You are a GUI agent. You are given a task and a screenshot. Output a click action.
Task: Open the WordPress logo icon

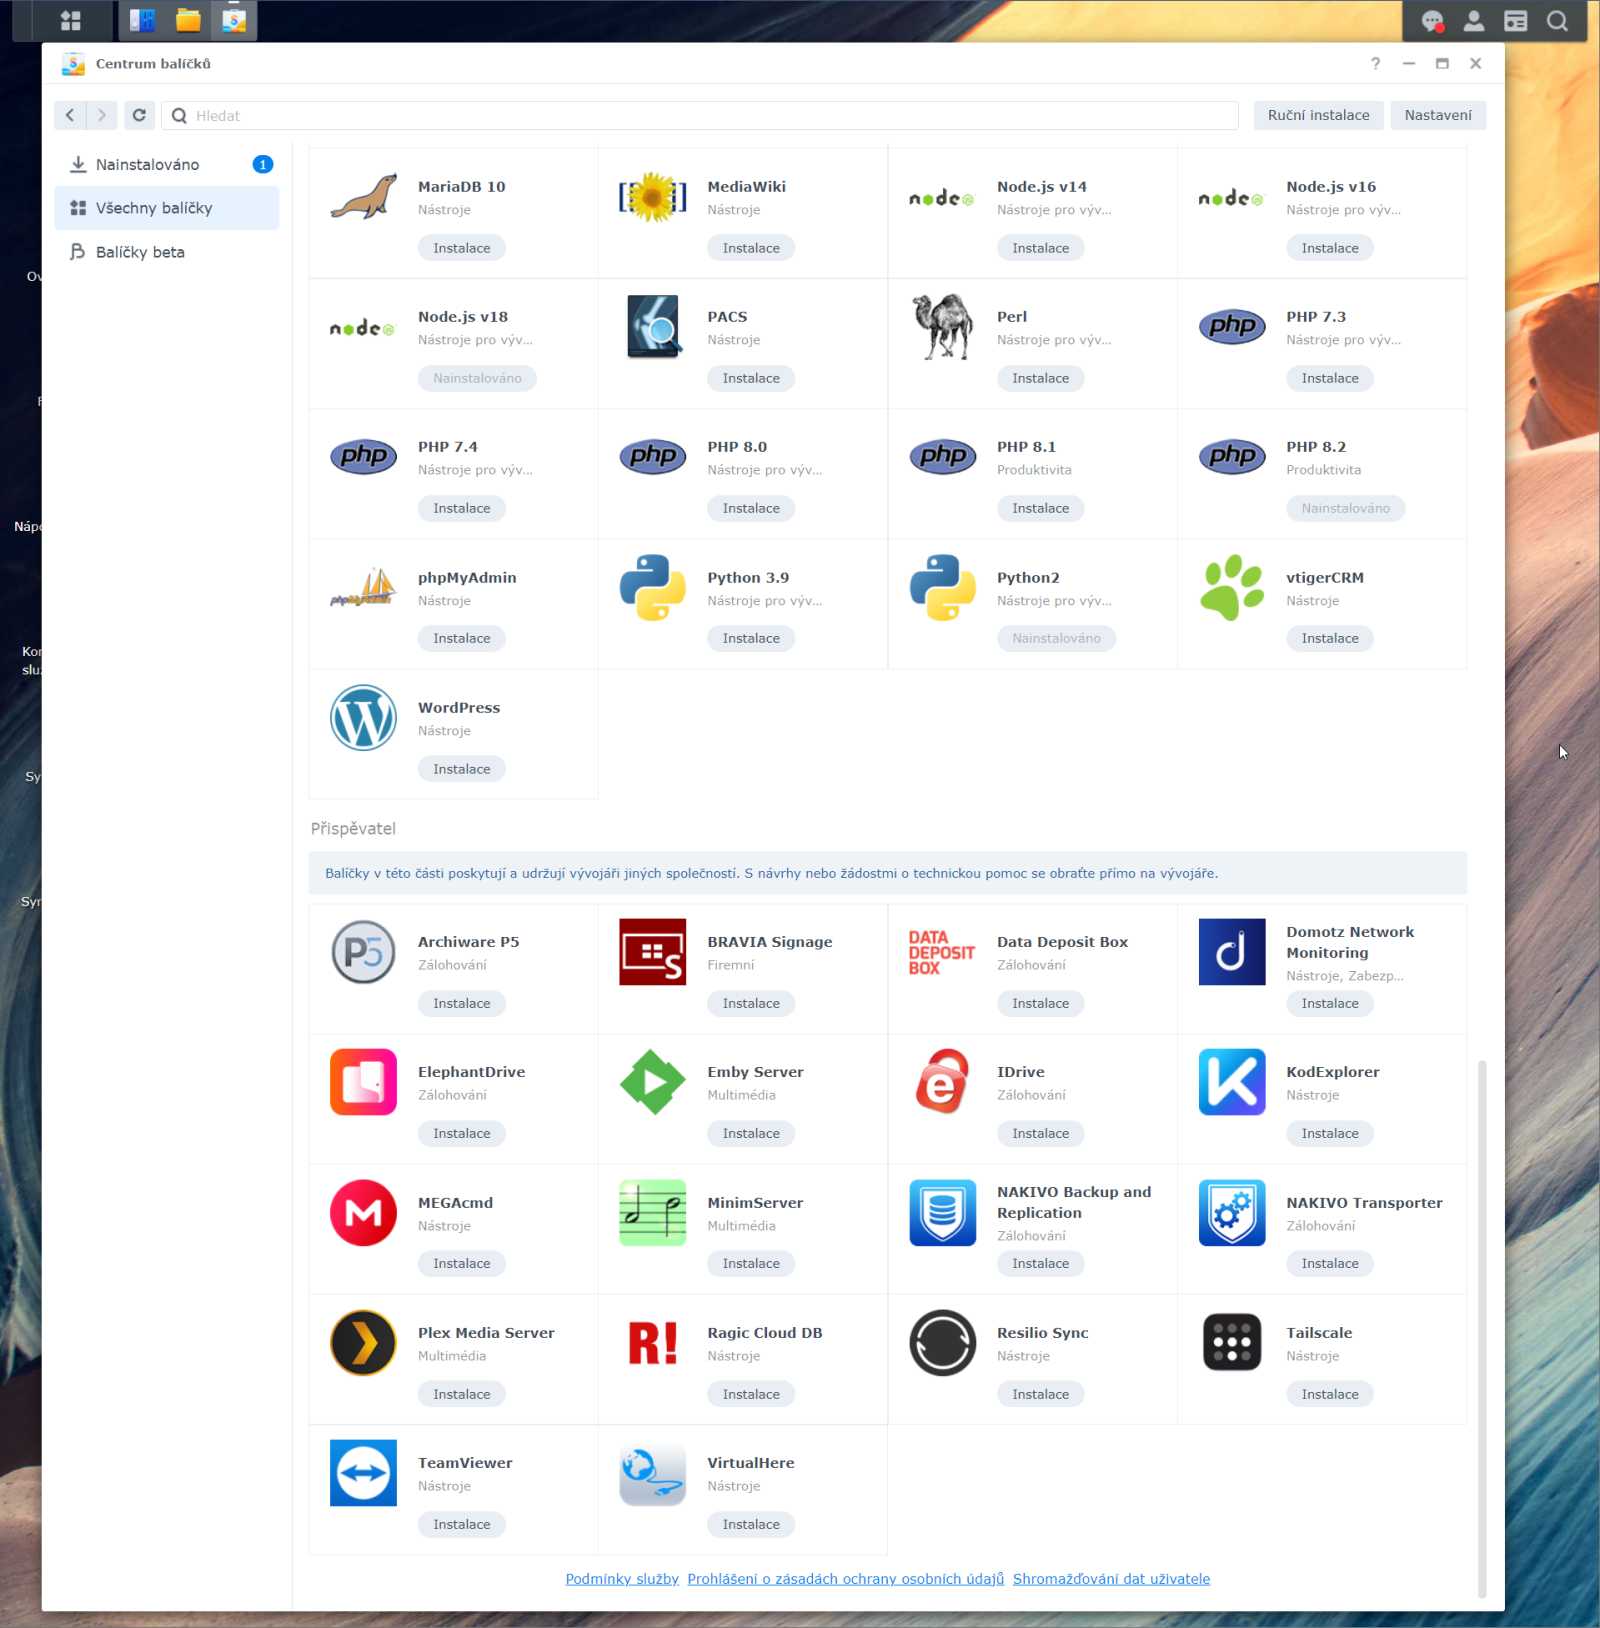(x=363, y=718)
